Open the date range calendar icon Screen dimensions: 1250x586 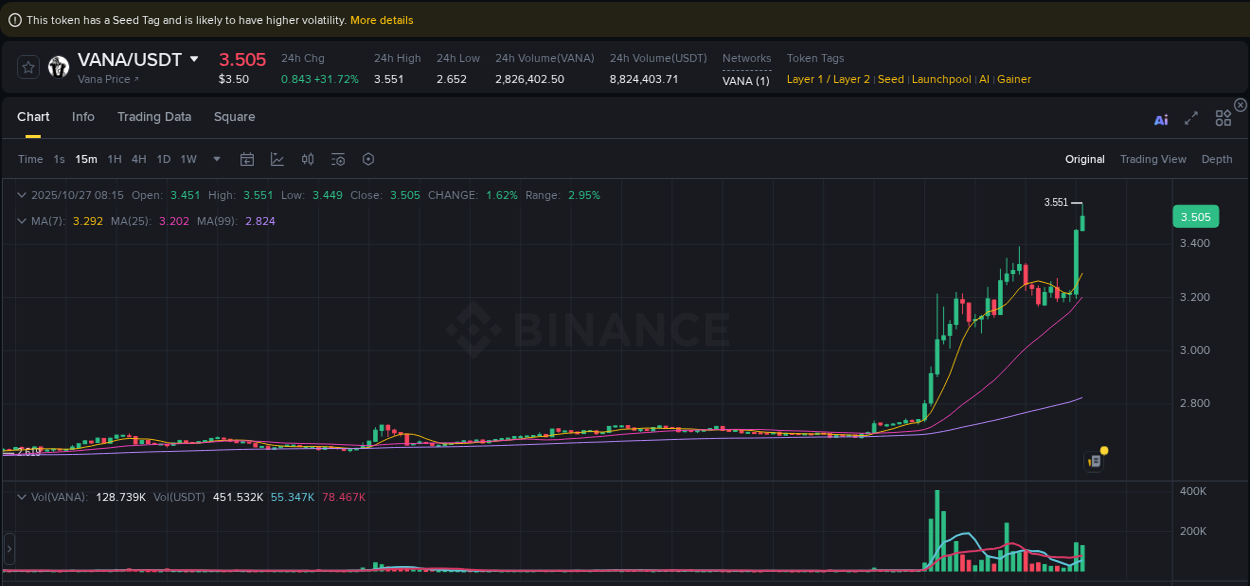[247, 159]
